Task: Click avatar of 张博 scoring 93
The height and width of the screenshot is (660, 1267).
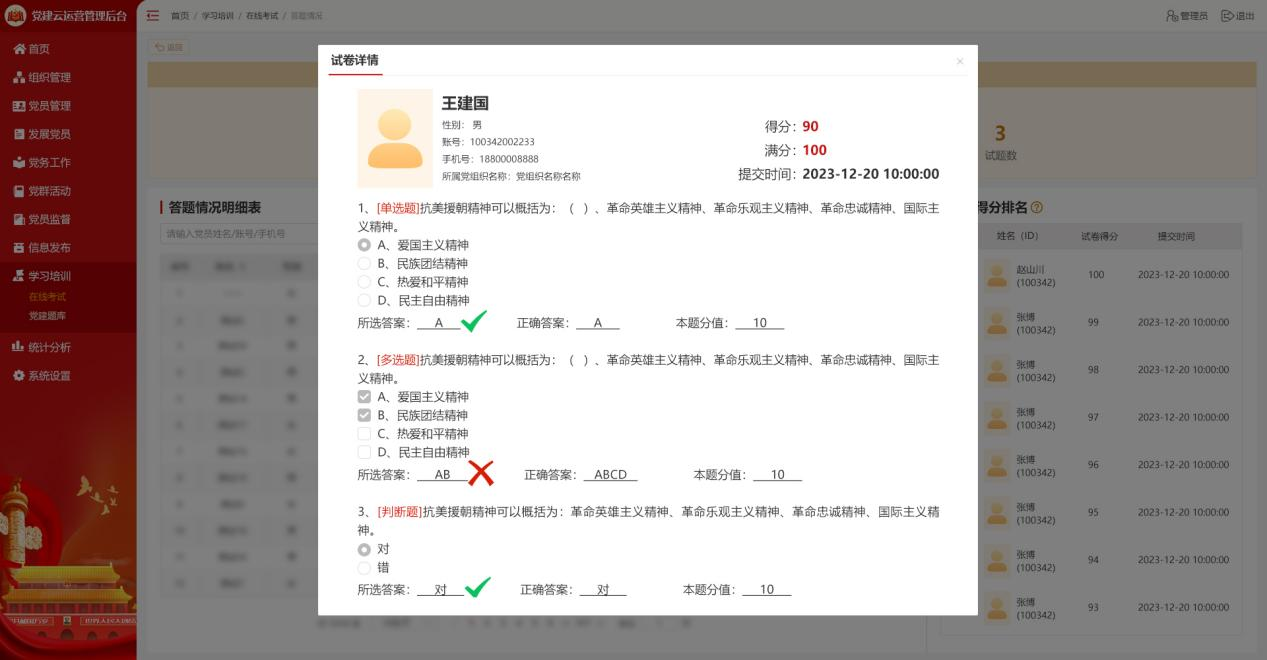Action: pyautogui.click(x=997, y=607)
